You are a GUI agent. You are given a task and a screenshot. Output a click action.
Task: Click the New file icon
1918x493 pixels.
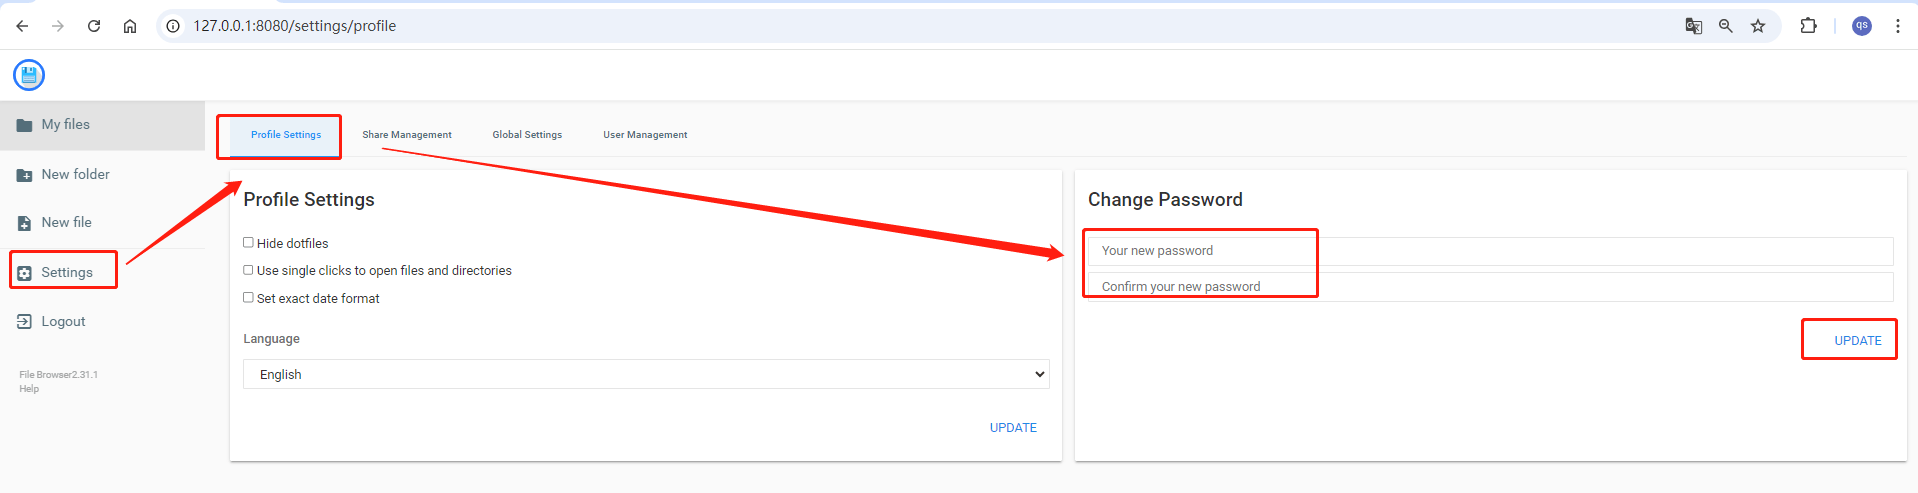tap(24, 223)
